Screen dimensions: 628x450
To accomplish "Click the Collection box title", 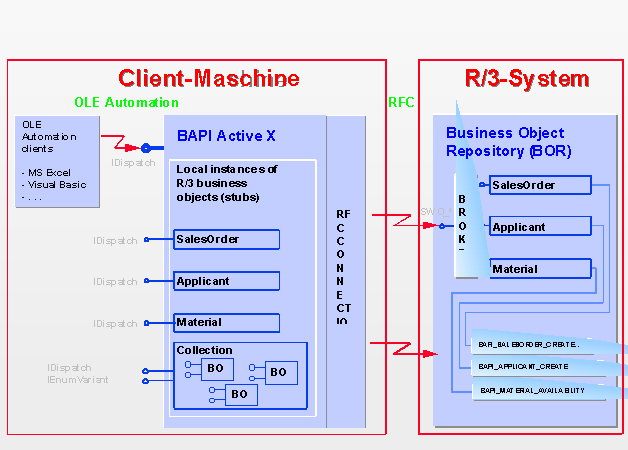I will (x=204, y=350).
